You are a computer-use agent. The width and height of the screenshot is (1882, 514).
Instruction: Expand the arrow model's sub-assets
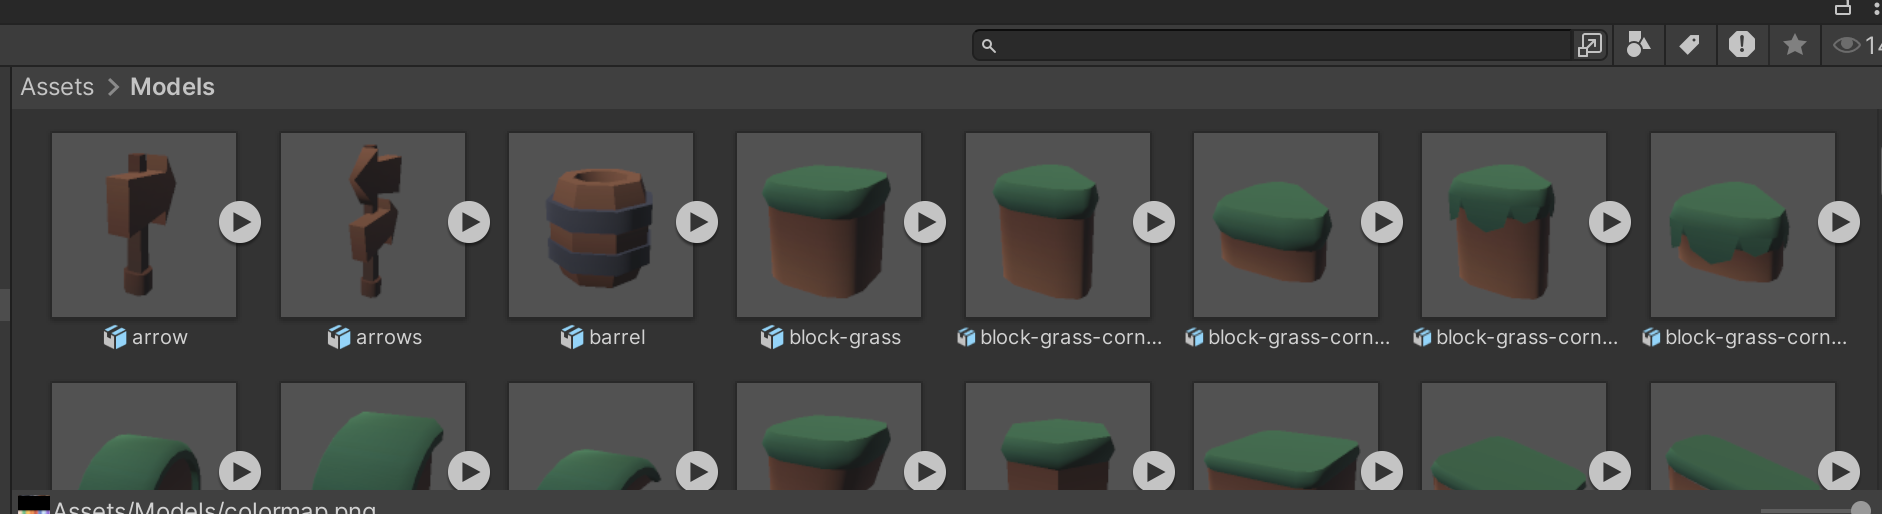pos(240,222)
